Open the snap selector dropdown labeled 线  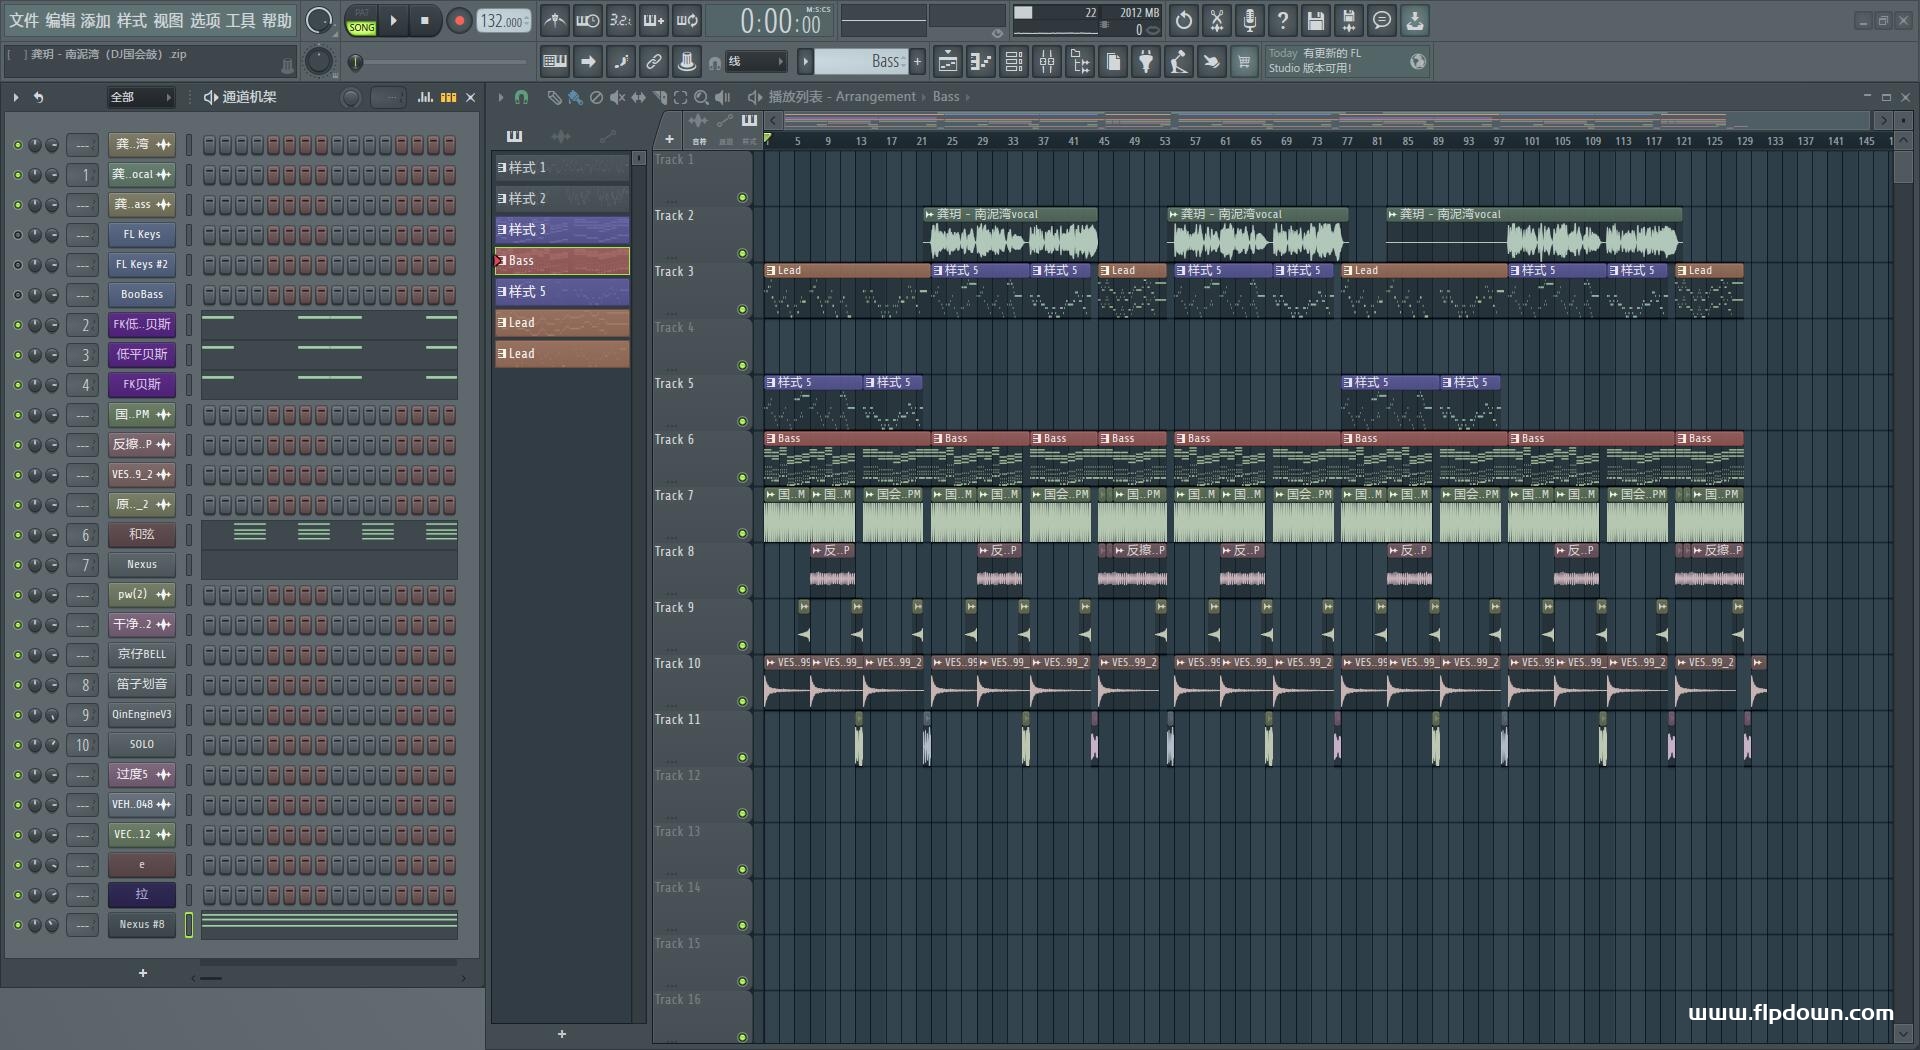[x=756, y=62]
